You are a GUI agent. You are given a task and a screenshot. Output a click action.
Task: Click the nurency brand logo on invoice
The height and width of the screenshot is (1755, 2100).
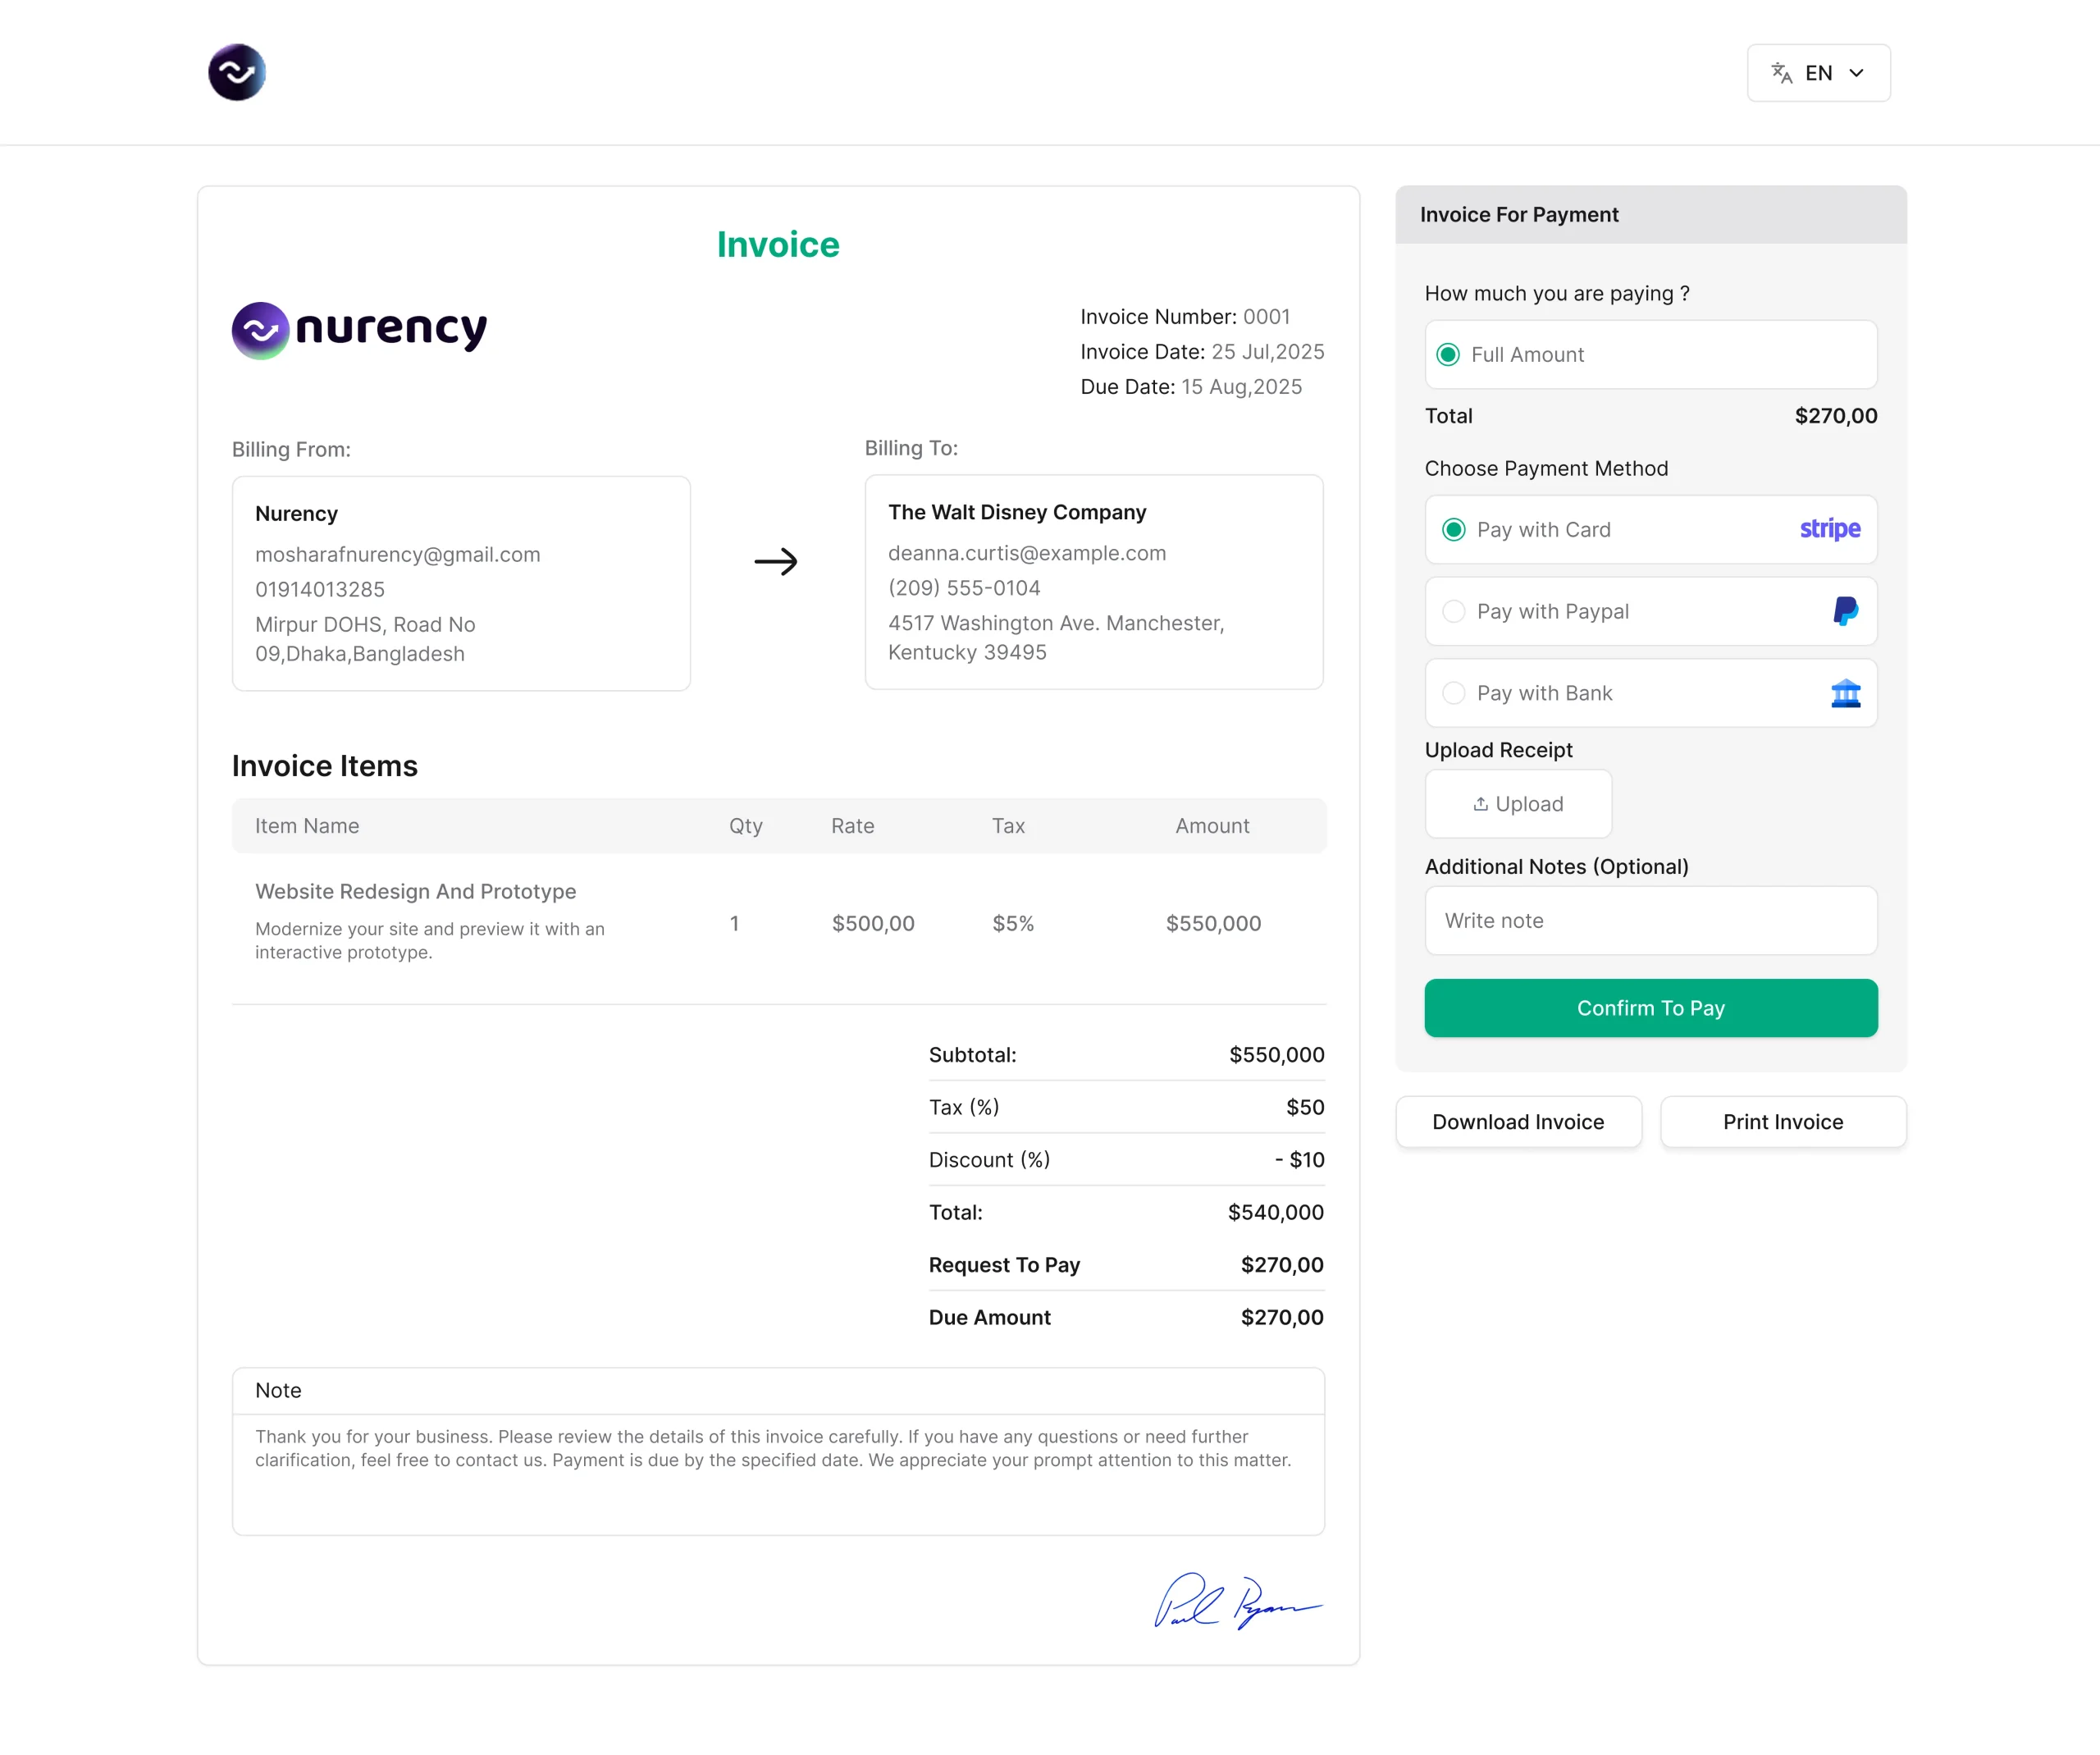[360, 330]
